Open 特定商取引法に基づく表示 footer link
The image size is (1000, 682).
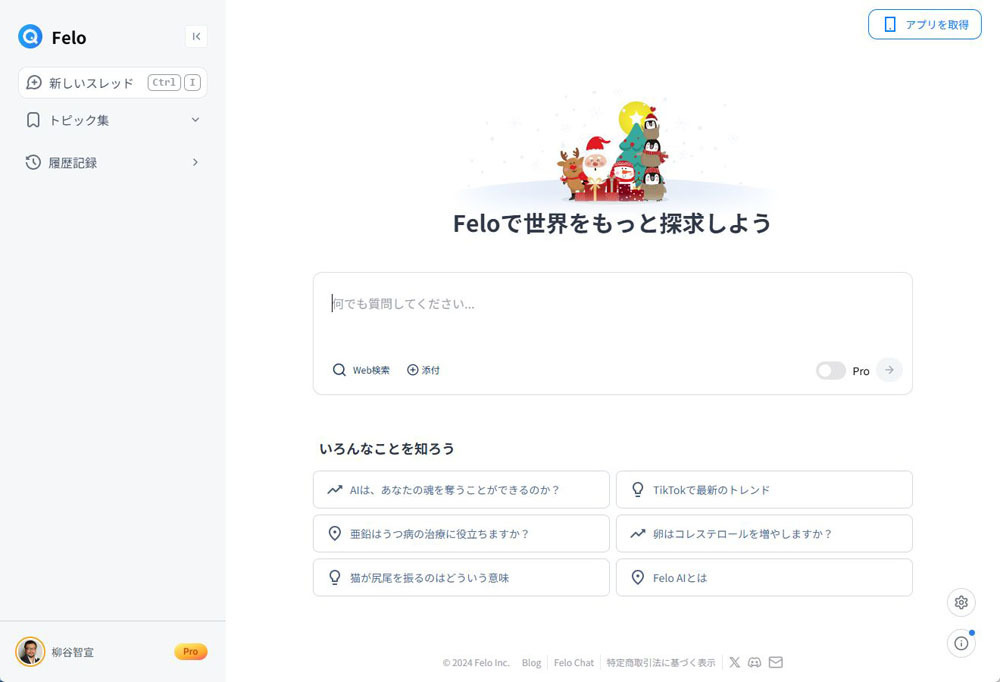(661, 663)
